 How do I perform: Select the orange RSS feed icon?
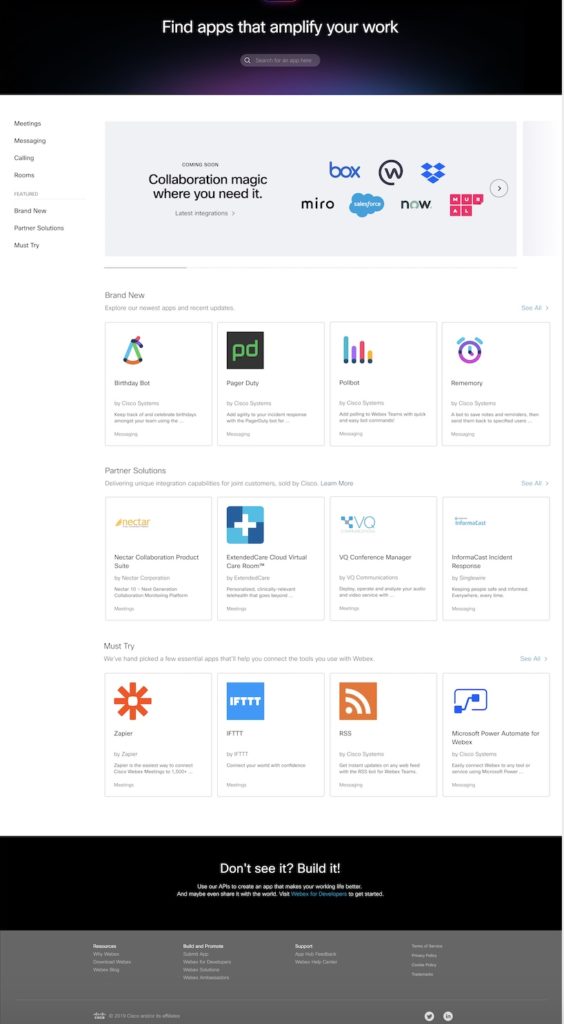coord(358,701)
